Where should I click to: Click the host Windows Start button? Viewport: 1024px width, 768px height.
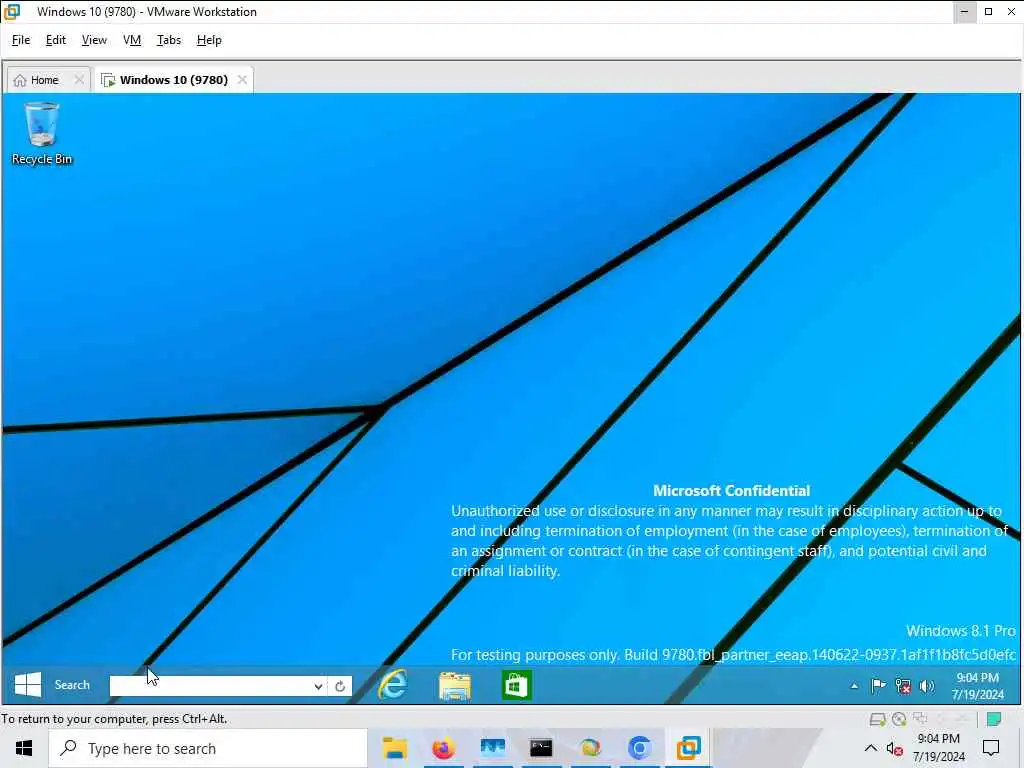24,748
